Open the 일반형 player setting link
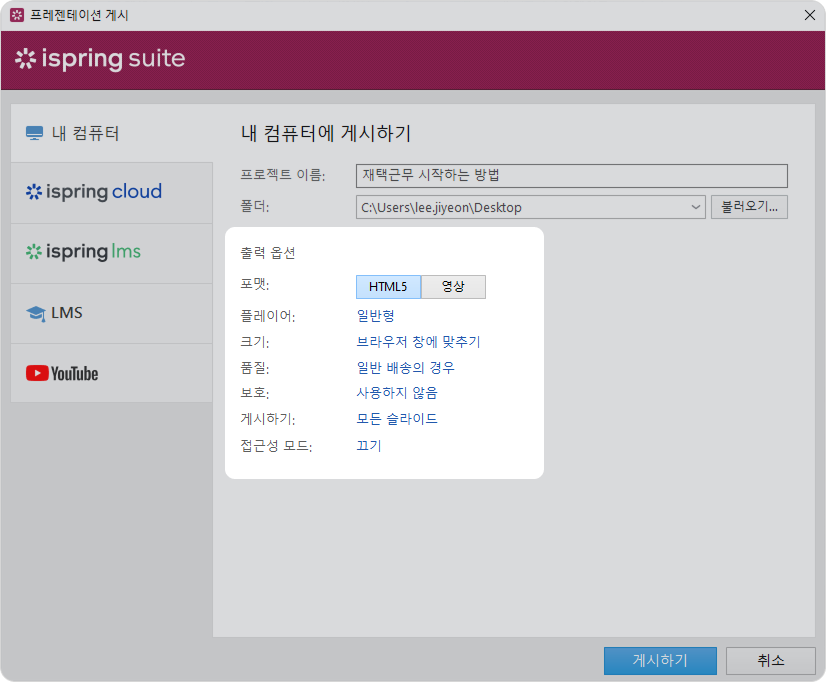 (376, 316)
